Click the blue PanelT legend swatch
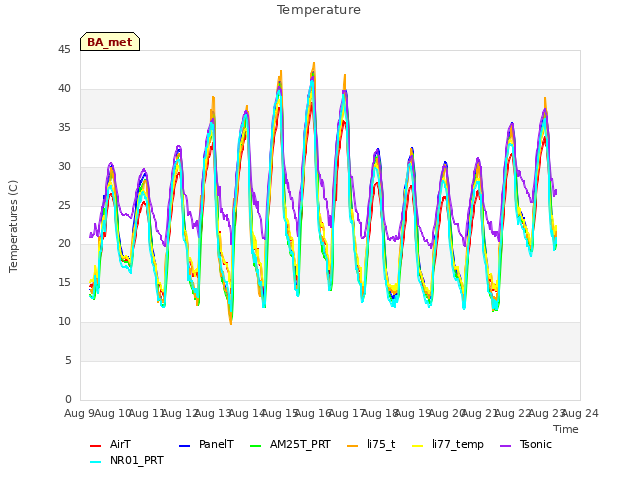Viewport: 640px width, 480px height. pyautogui.click(x=184, y=446)
